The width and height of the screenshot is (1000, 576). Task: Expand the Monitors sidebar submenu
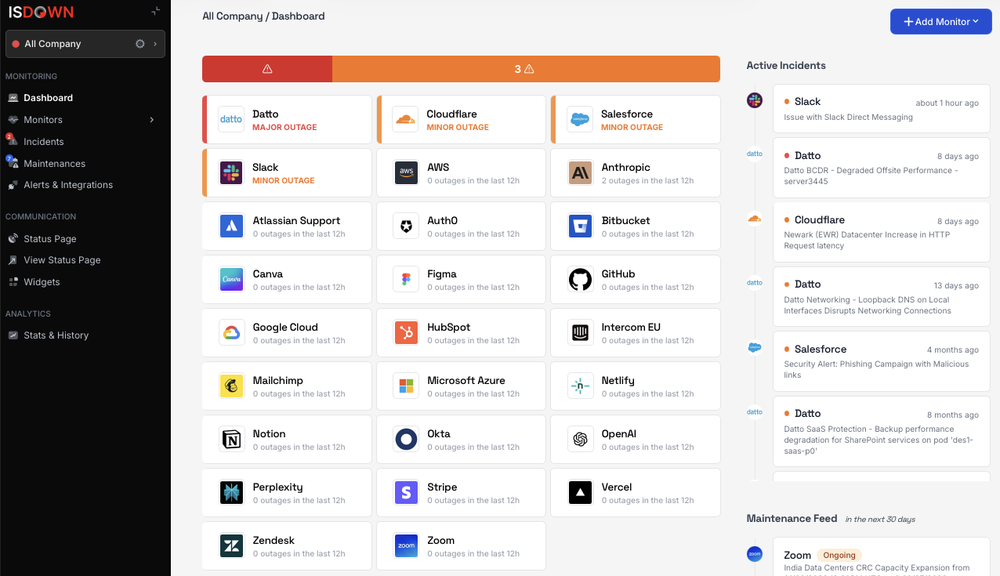pyautogui.click(x=151, y=119)
